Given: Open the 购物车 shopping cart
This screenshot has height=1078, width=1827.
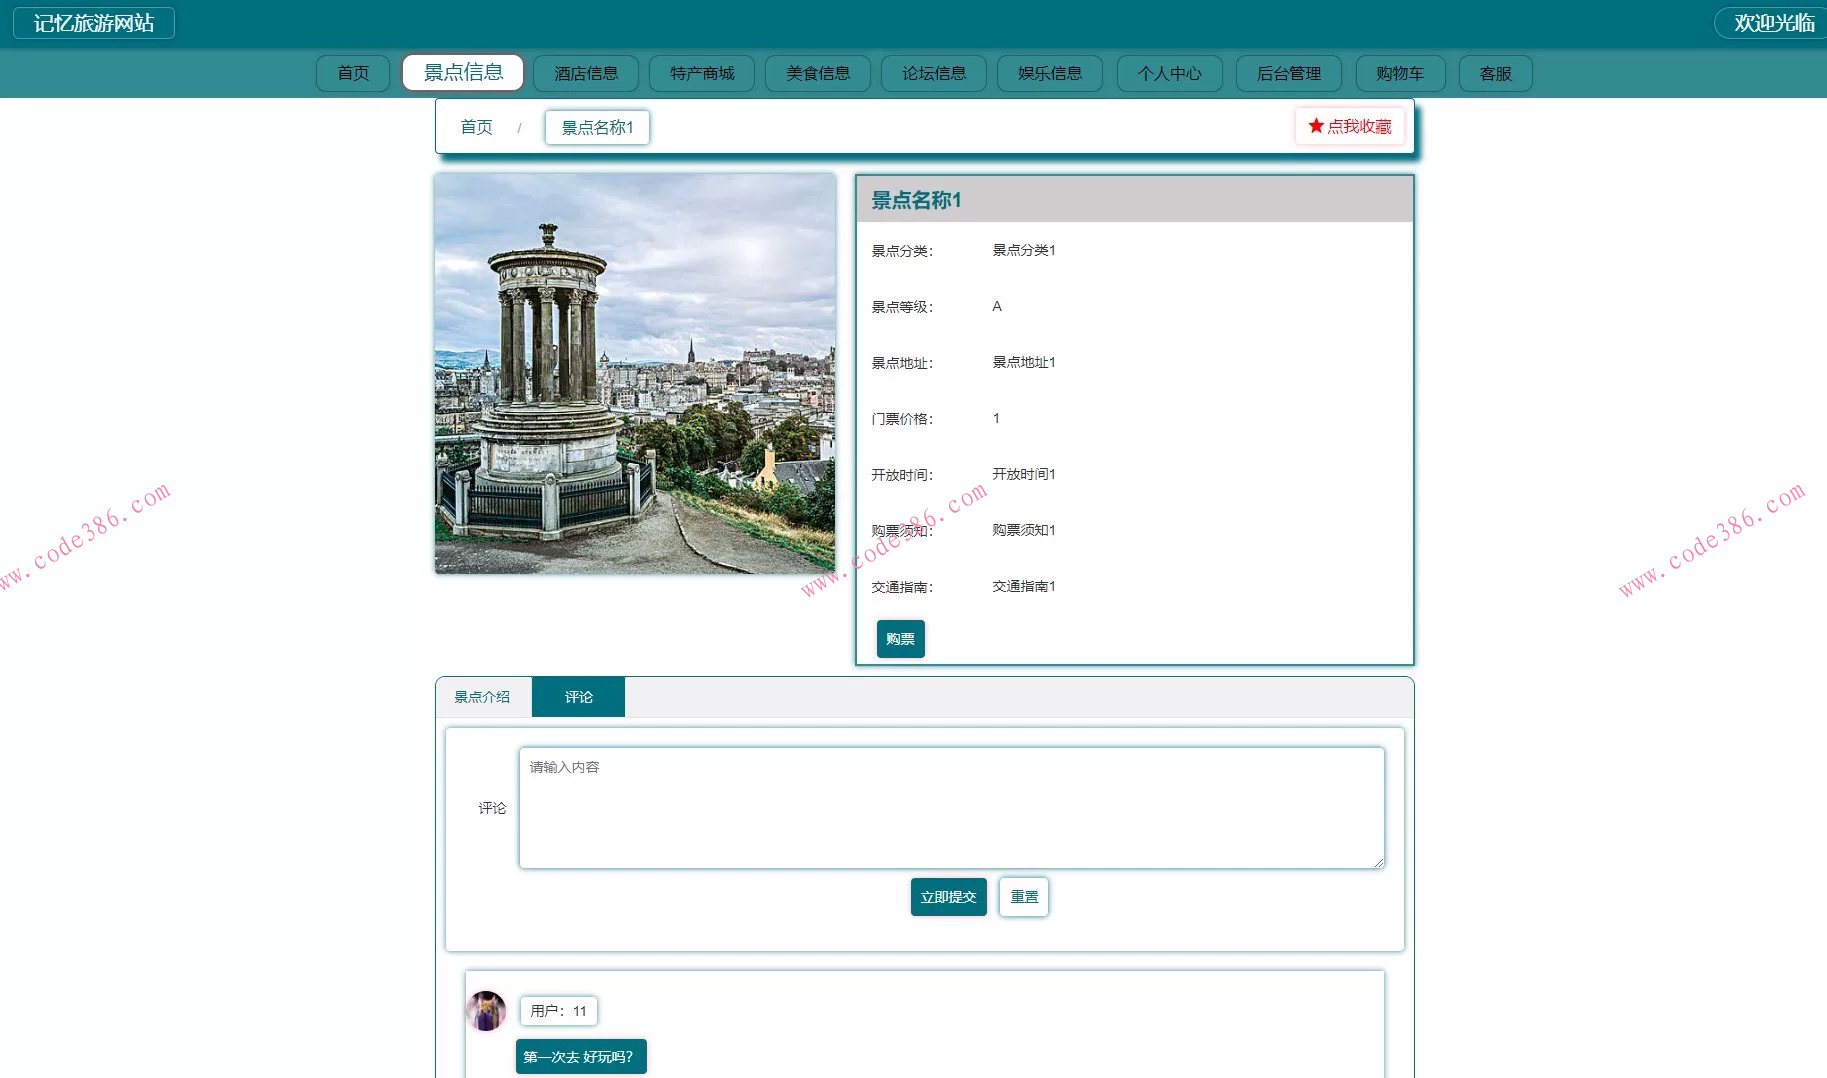Looking at the screenshot, I should coord(1400,73).
